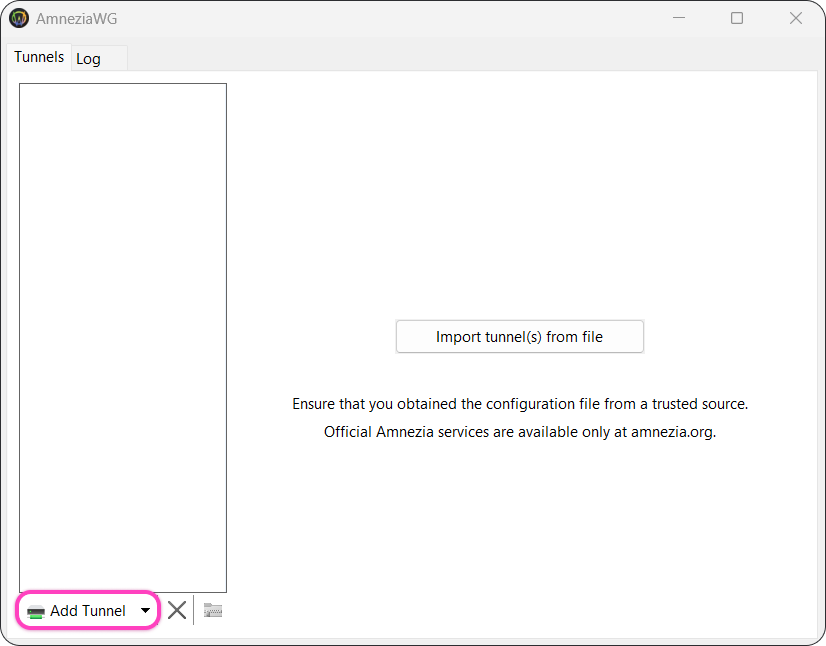Screen dimensions: 826x646
Task: Close the AmneziaWG window
Action: 795,18
